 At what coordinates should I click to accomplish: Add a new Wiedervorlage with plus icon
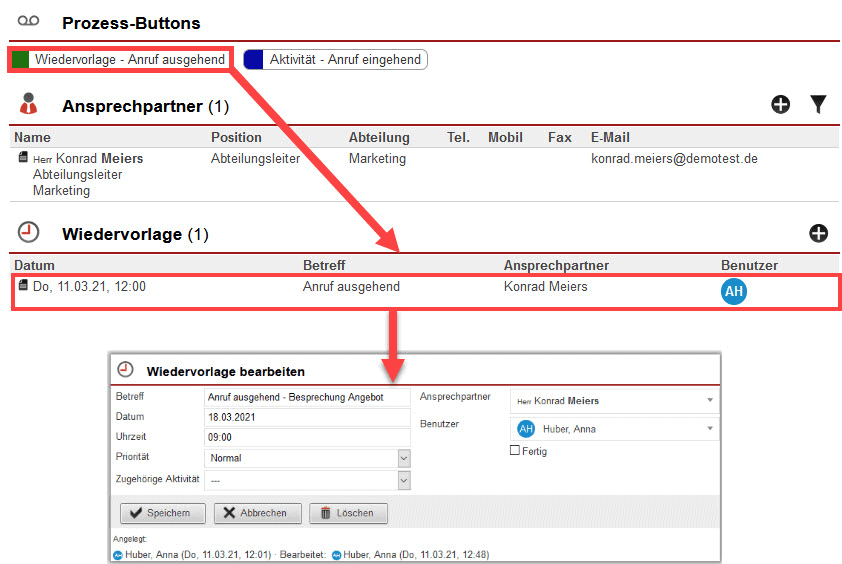point(818,234)
